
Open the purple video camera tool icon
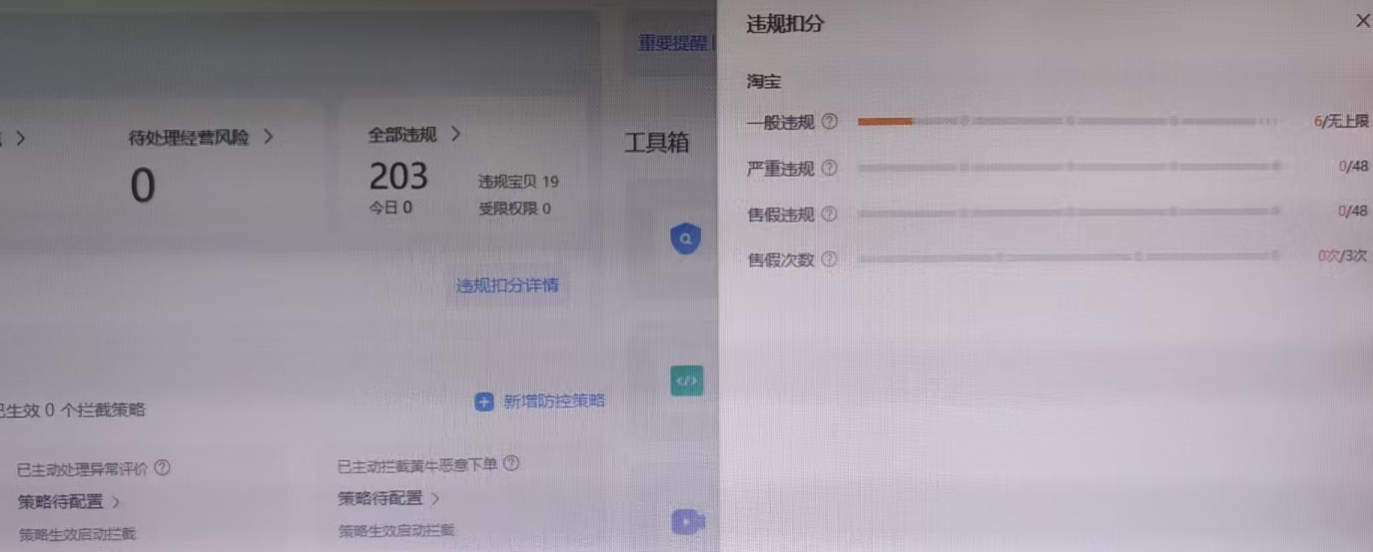coord(687,522)
